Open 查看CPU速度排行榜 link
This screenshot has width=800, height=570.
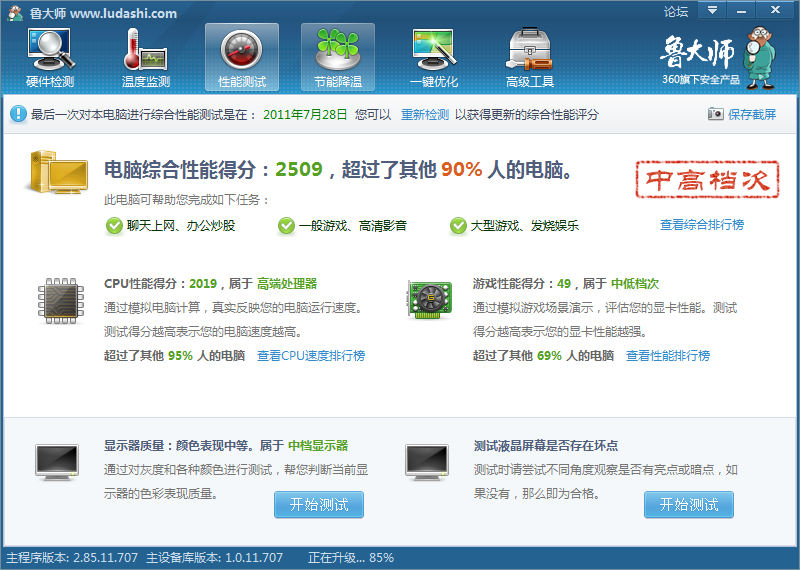[311, 356]
